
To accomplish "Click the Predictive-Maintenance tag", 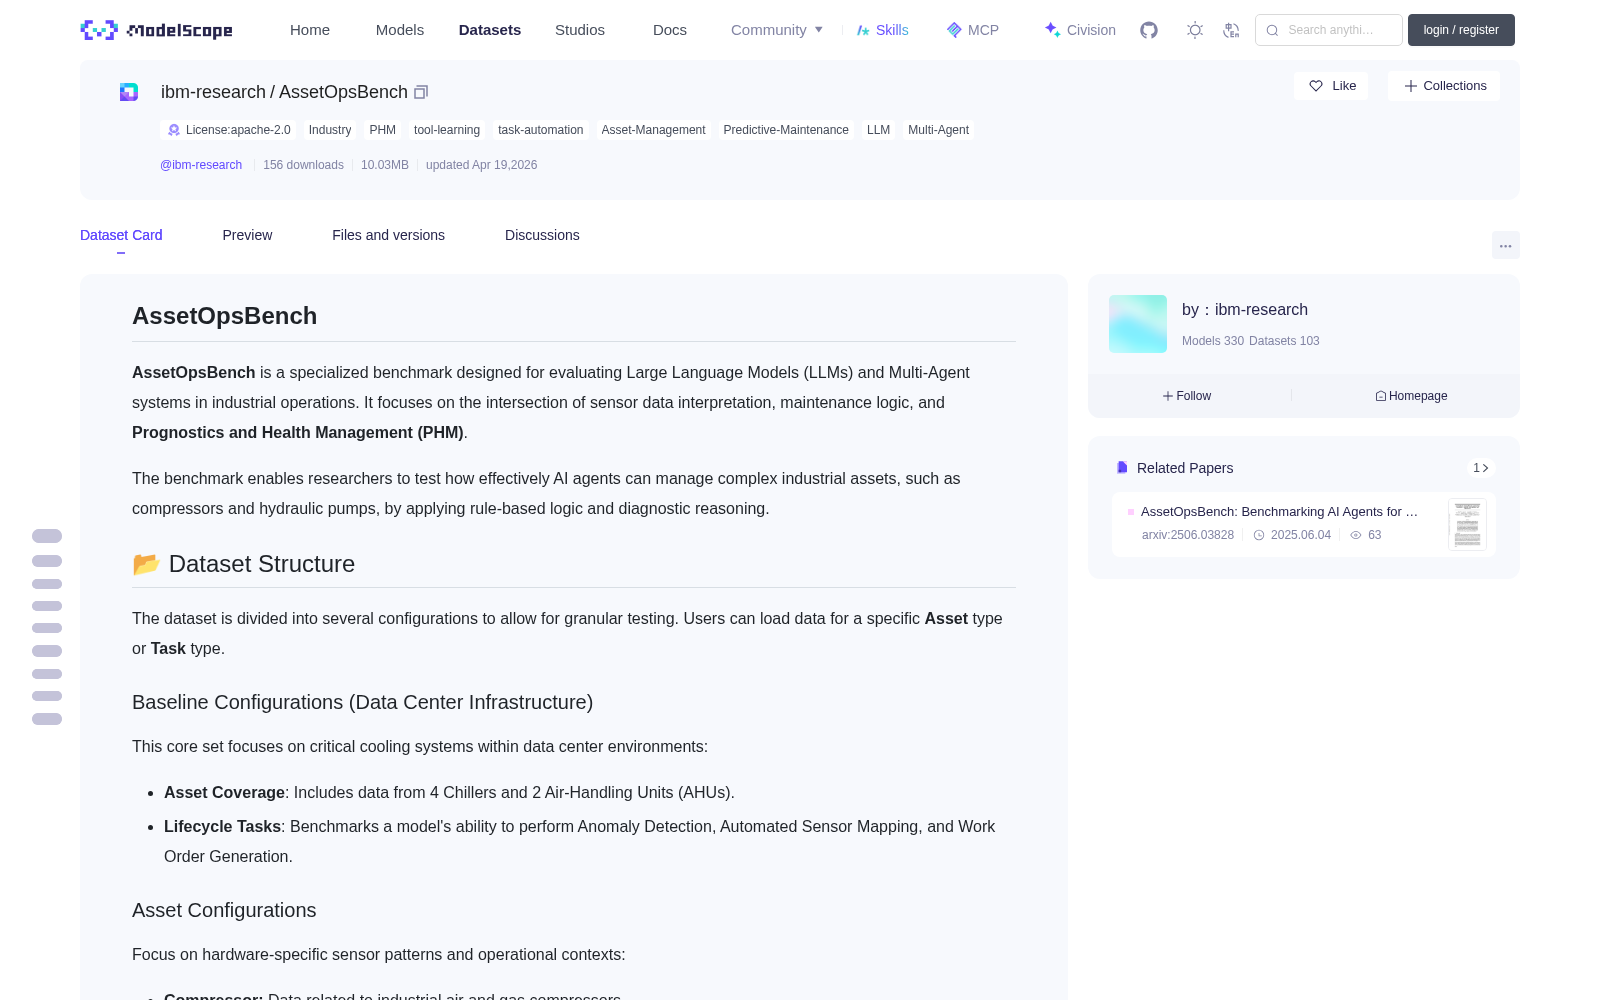I will click(786, 130).
